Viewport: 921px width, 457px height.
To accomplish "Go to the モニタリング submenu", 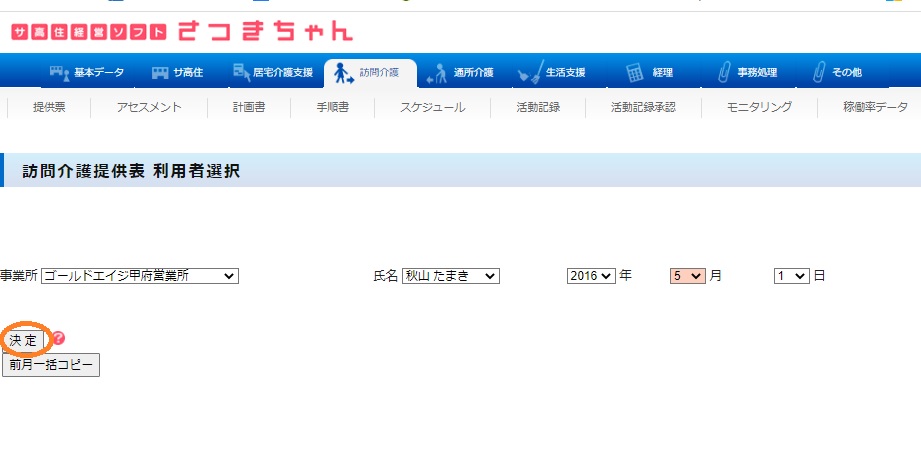I will pyautogui.click(x=759, y=107).
